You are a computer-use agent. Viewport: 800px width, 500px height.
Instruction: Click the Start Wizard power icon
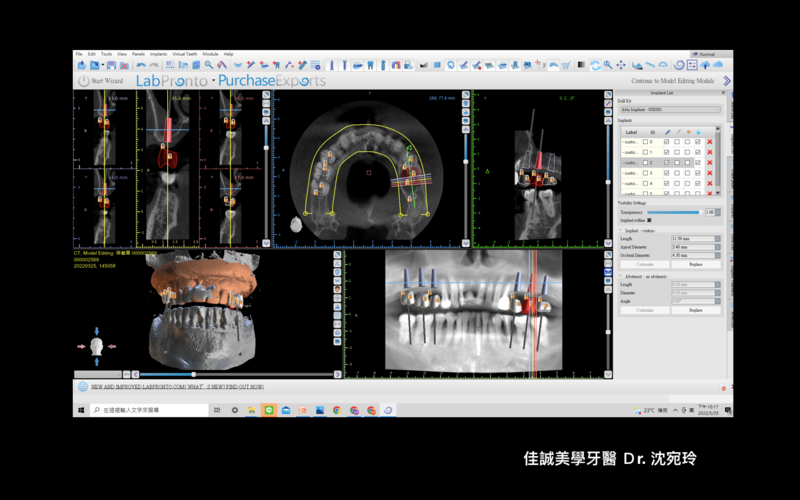84,81
